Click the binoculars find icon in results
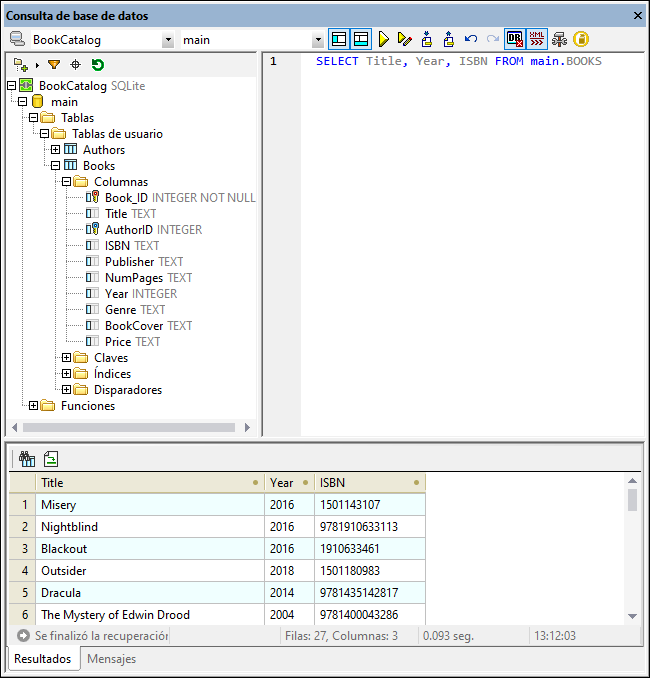This screenshot has height=678, width=650. point(26,459)
